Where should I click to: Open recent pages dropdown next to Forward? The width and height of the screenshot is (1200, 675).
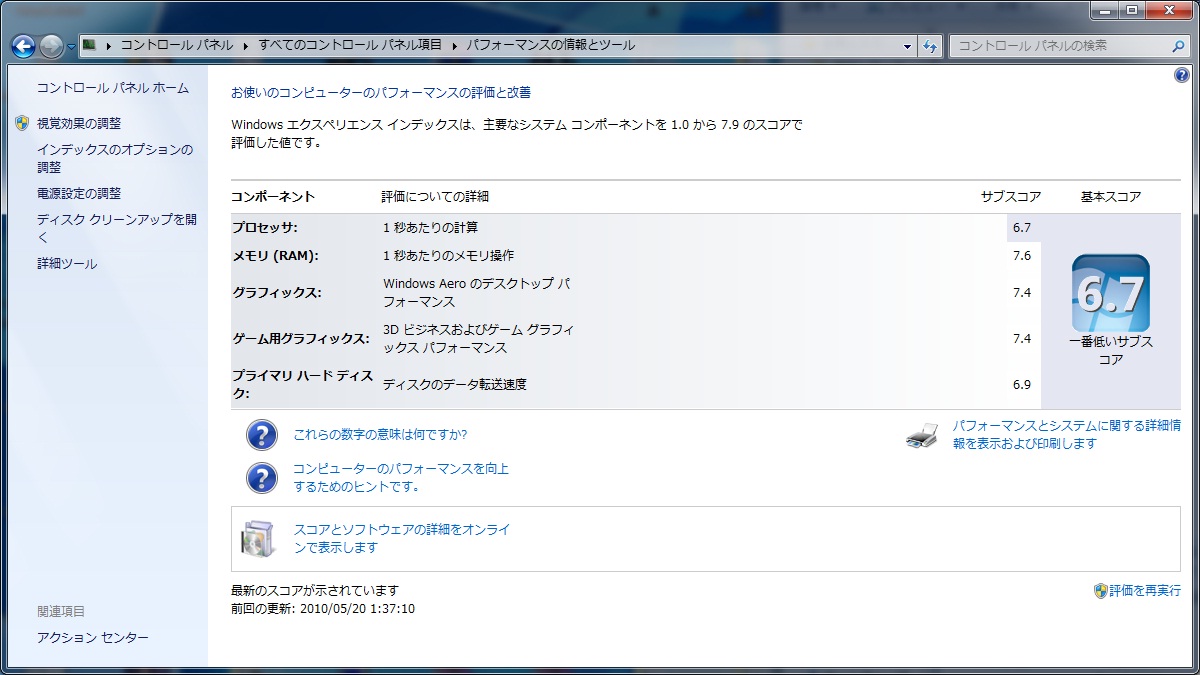[71, 47]
